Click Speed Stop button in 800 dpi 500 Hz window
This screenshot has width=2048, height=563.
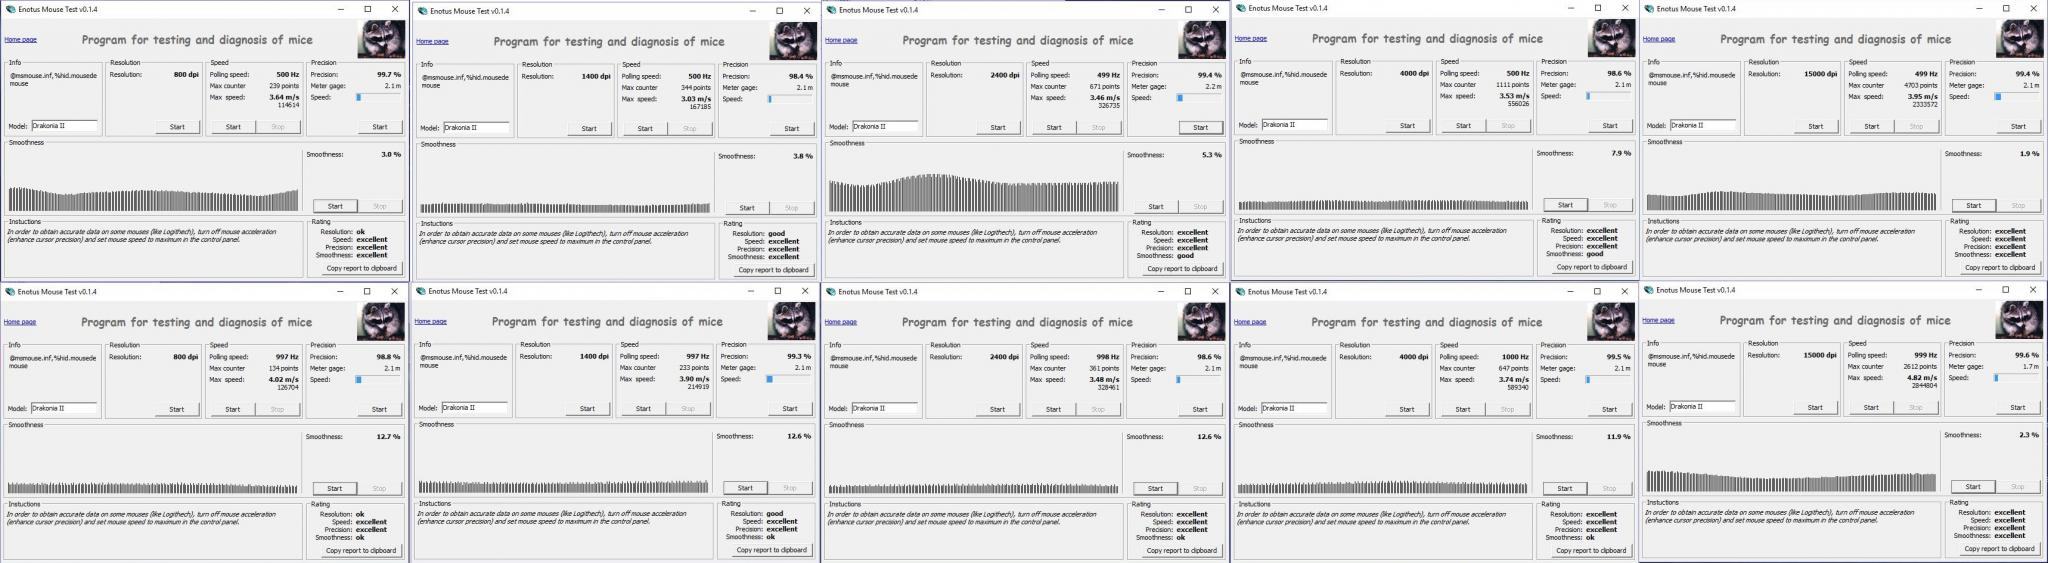click(x=278, y=127)
